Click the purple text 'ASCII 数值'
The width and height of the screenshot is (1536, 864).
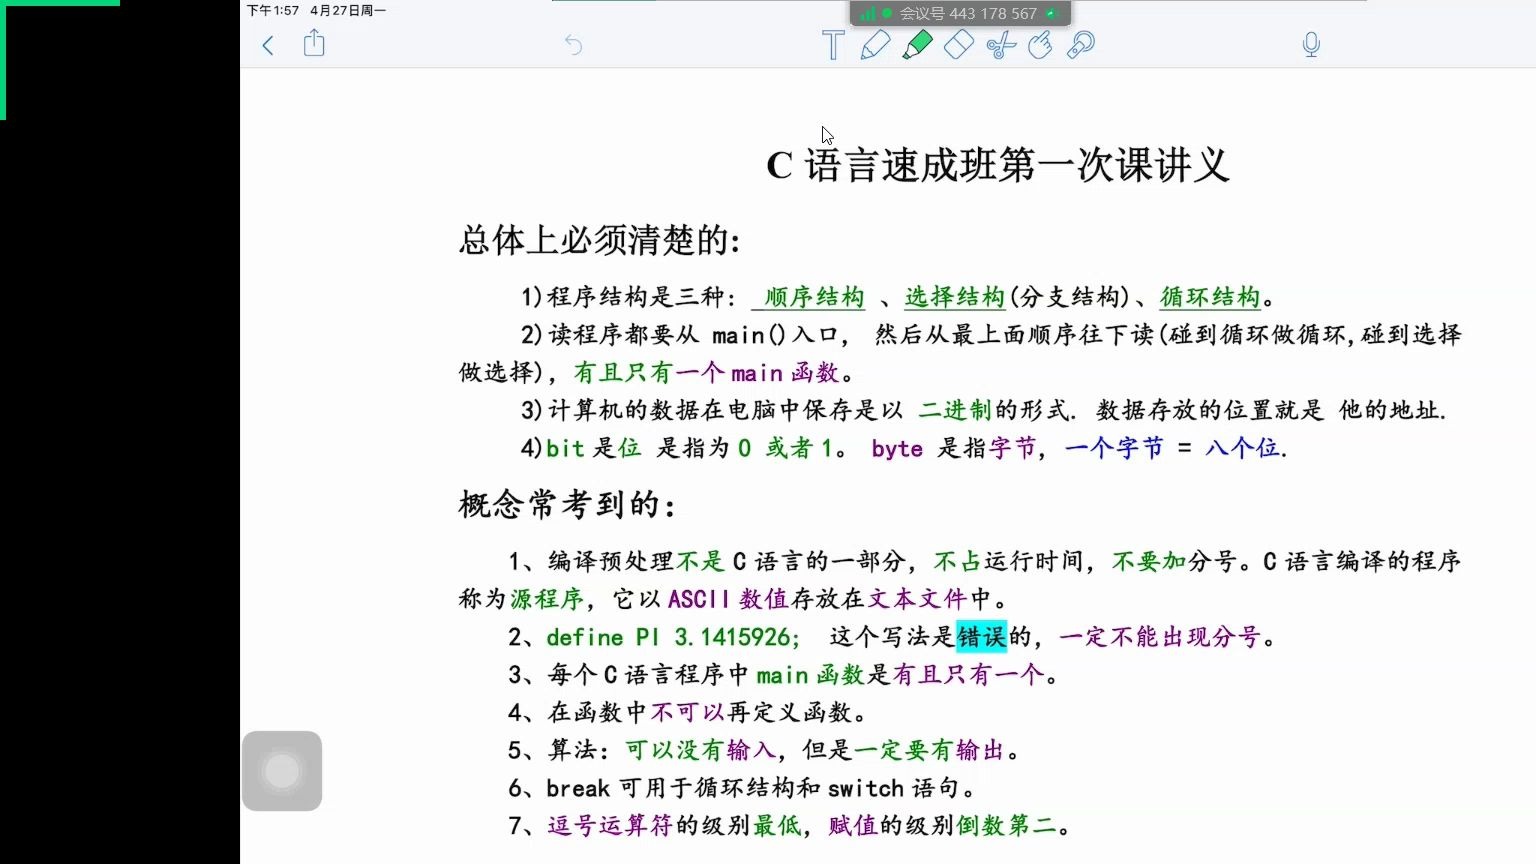(x=728, y=599)
